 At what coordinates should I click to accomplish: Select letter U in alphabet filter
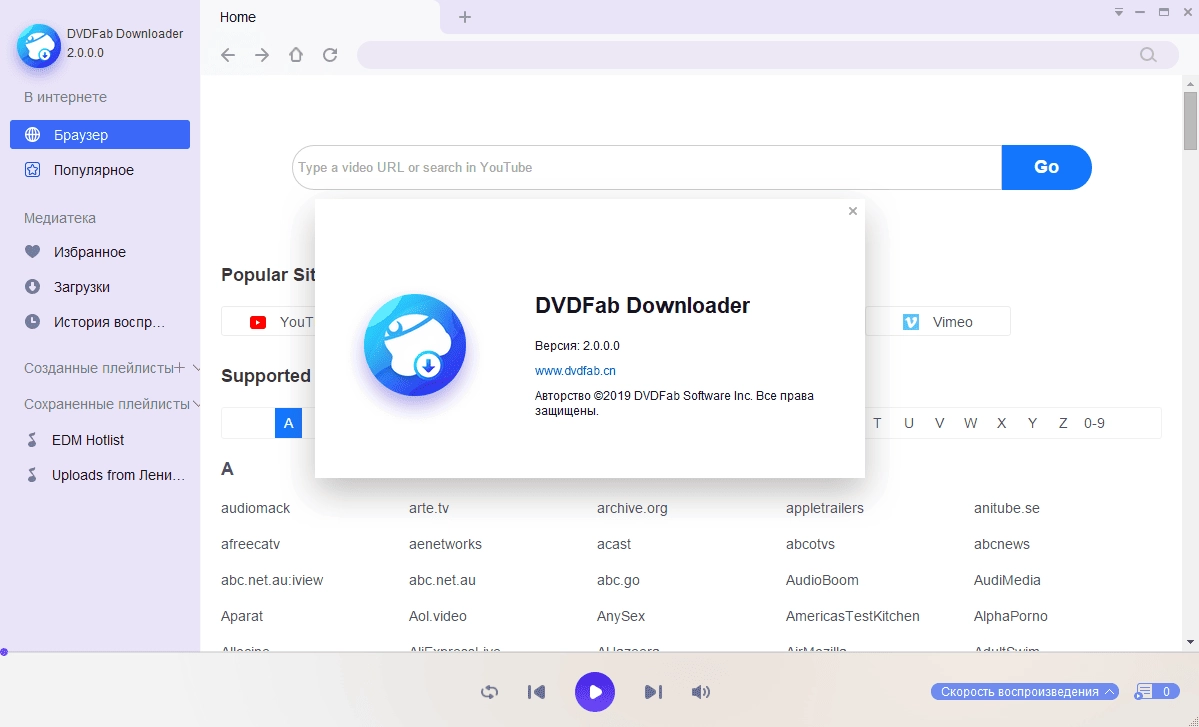click(908, 423)
